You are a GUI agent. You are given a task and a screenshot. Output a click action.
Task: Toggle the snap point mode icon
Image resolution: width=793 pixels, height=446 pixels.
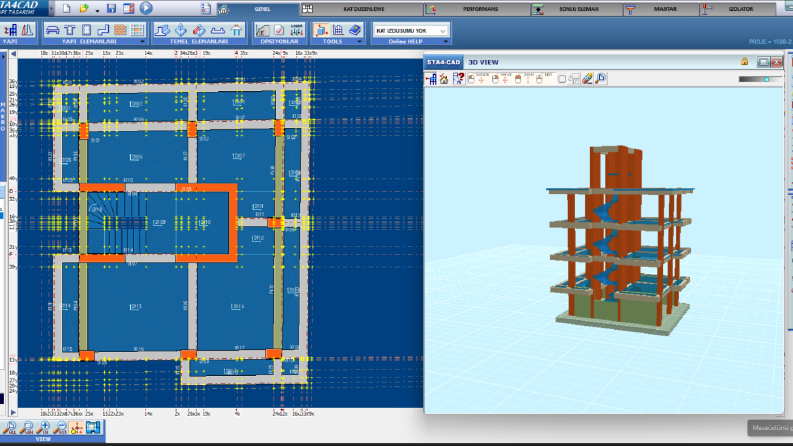(x=76, y=428)
